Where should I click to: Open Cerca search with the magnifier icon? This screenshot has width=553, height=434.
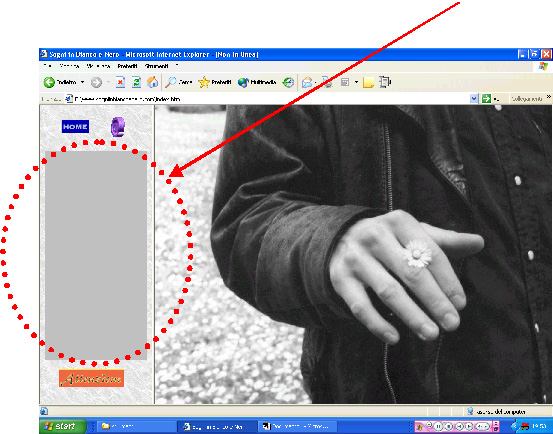point(178,82)
